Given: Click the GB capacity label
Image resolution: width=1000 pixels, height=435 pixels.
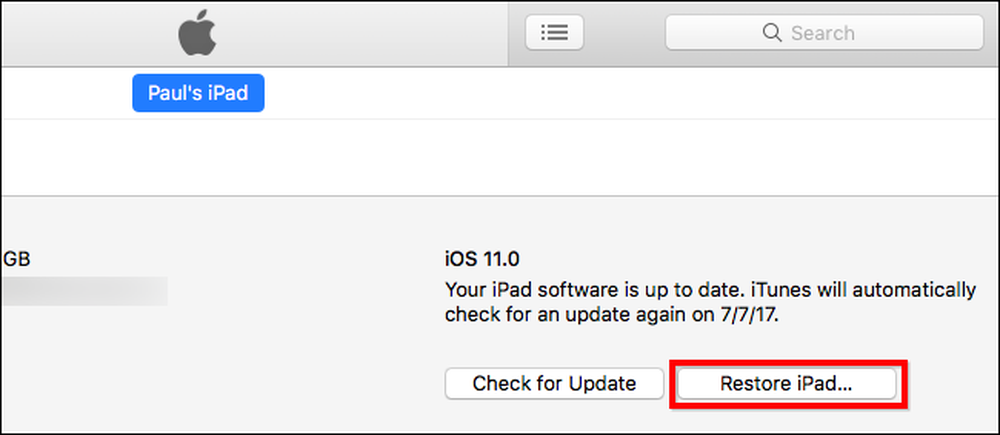Looking at the screenshot, I should pos(17,260).
